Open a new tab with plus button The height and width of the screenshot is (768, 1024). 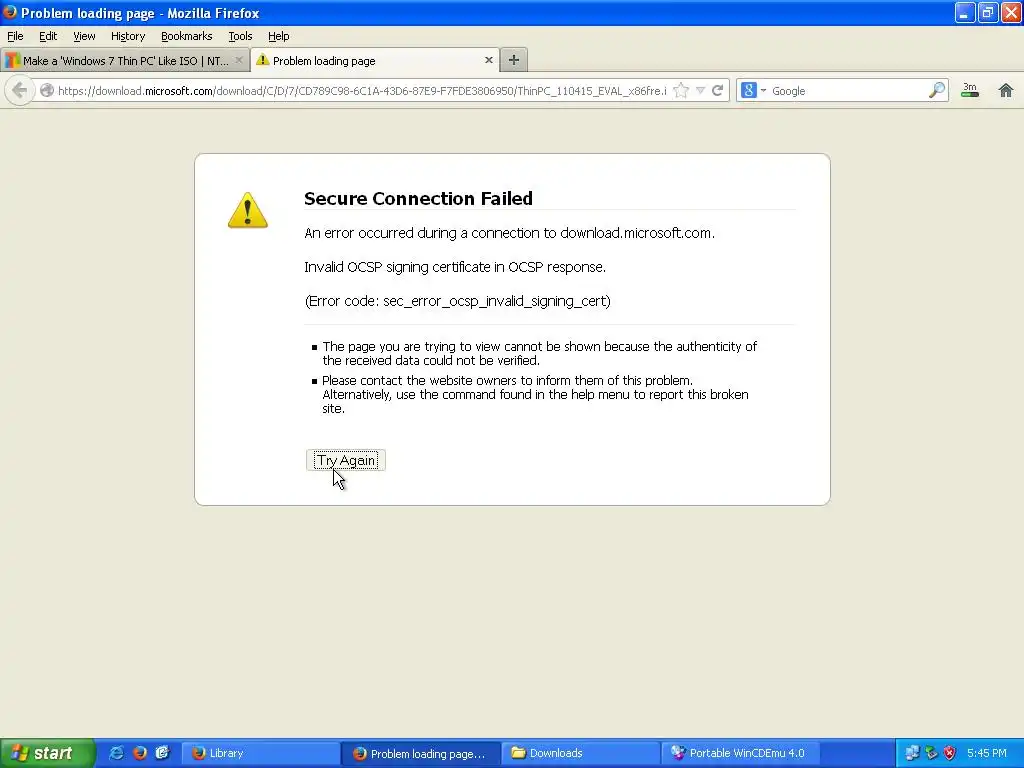tap(514, 60)
